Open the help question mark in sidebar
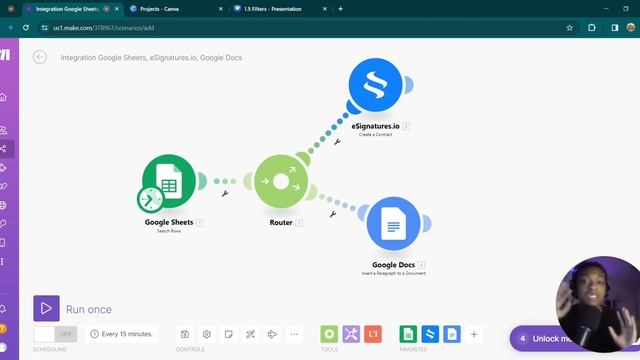This screenshot has height=360, width=640. tap(3, 328)
